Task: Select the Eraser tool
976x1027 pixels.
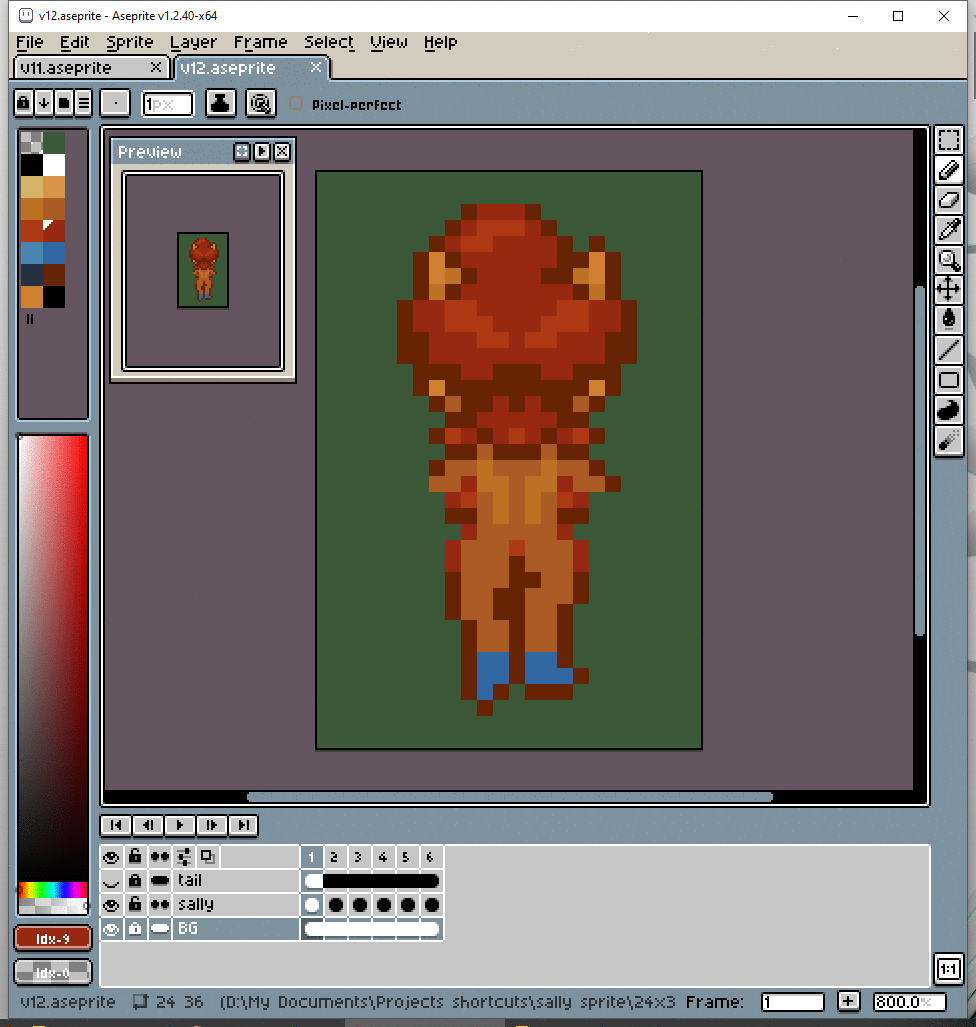Action: click(x=948, y=200)
